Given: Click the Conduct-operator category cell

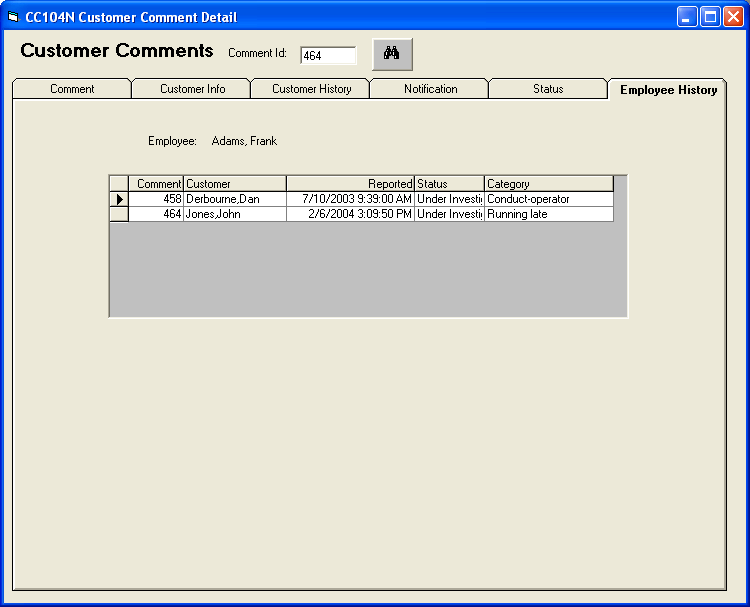Looking at the screenshot, I should click(548, 199).
